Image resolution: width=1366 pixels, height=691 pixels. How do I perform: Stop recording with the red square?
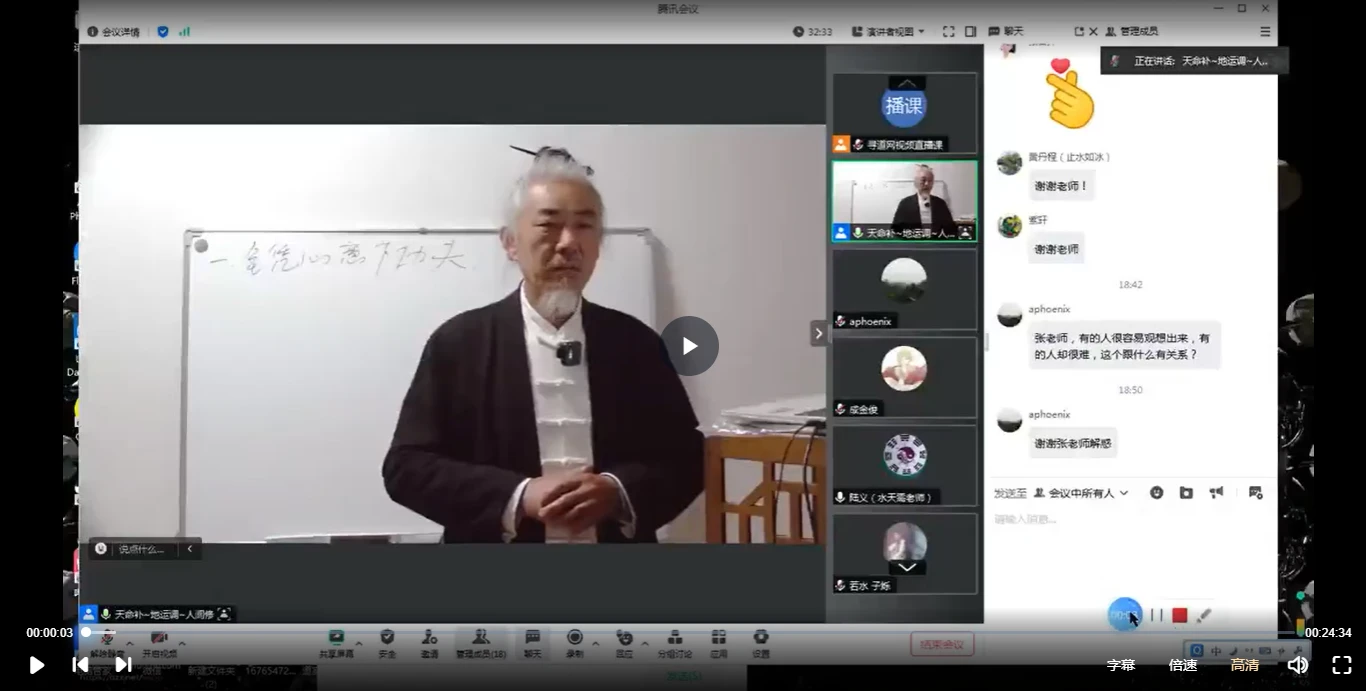[1180, 616]
